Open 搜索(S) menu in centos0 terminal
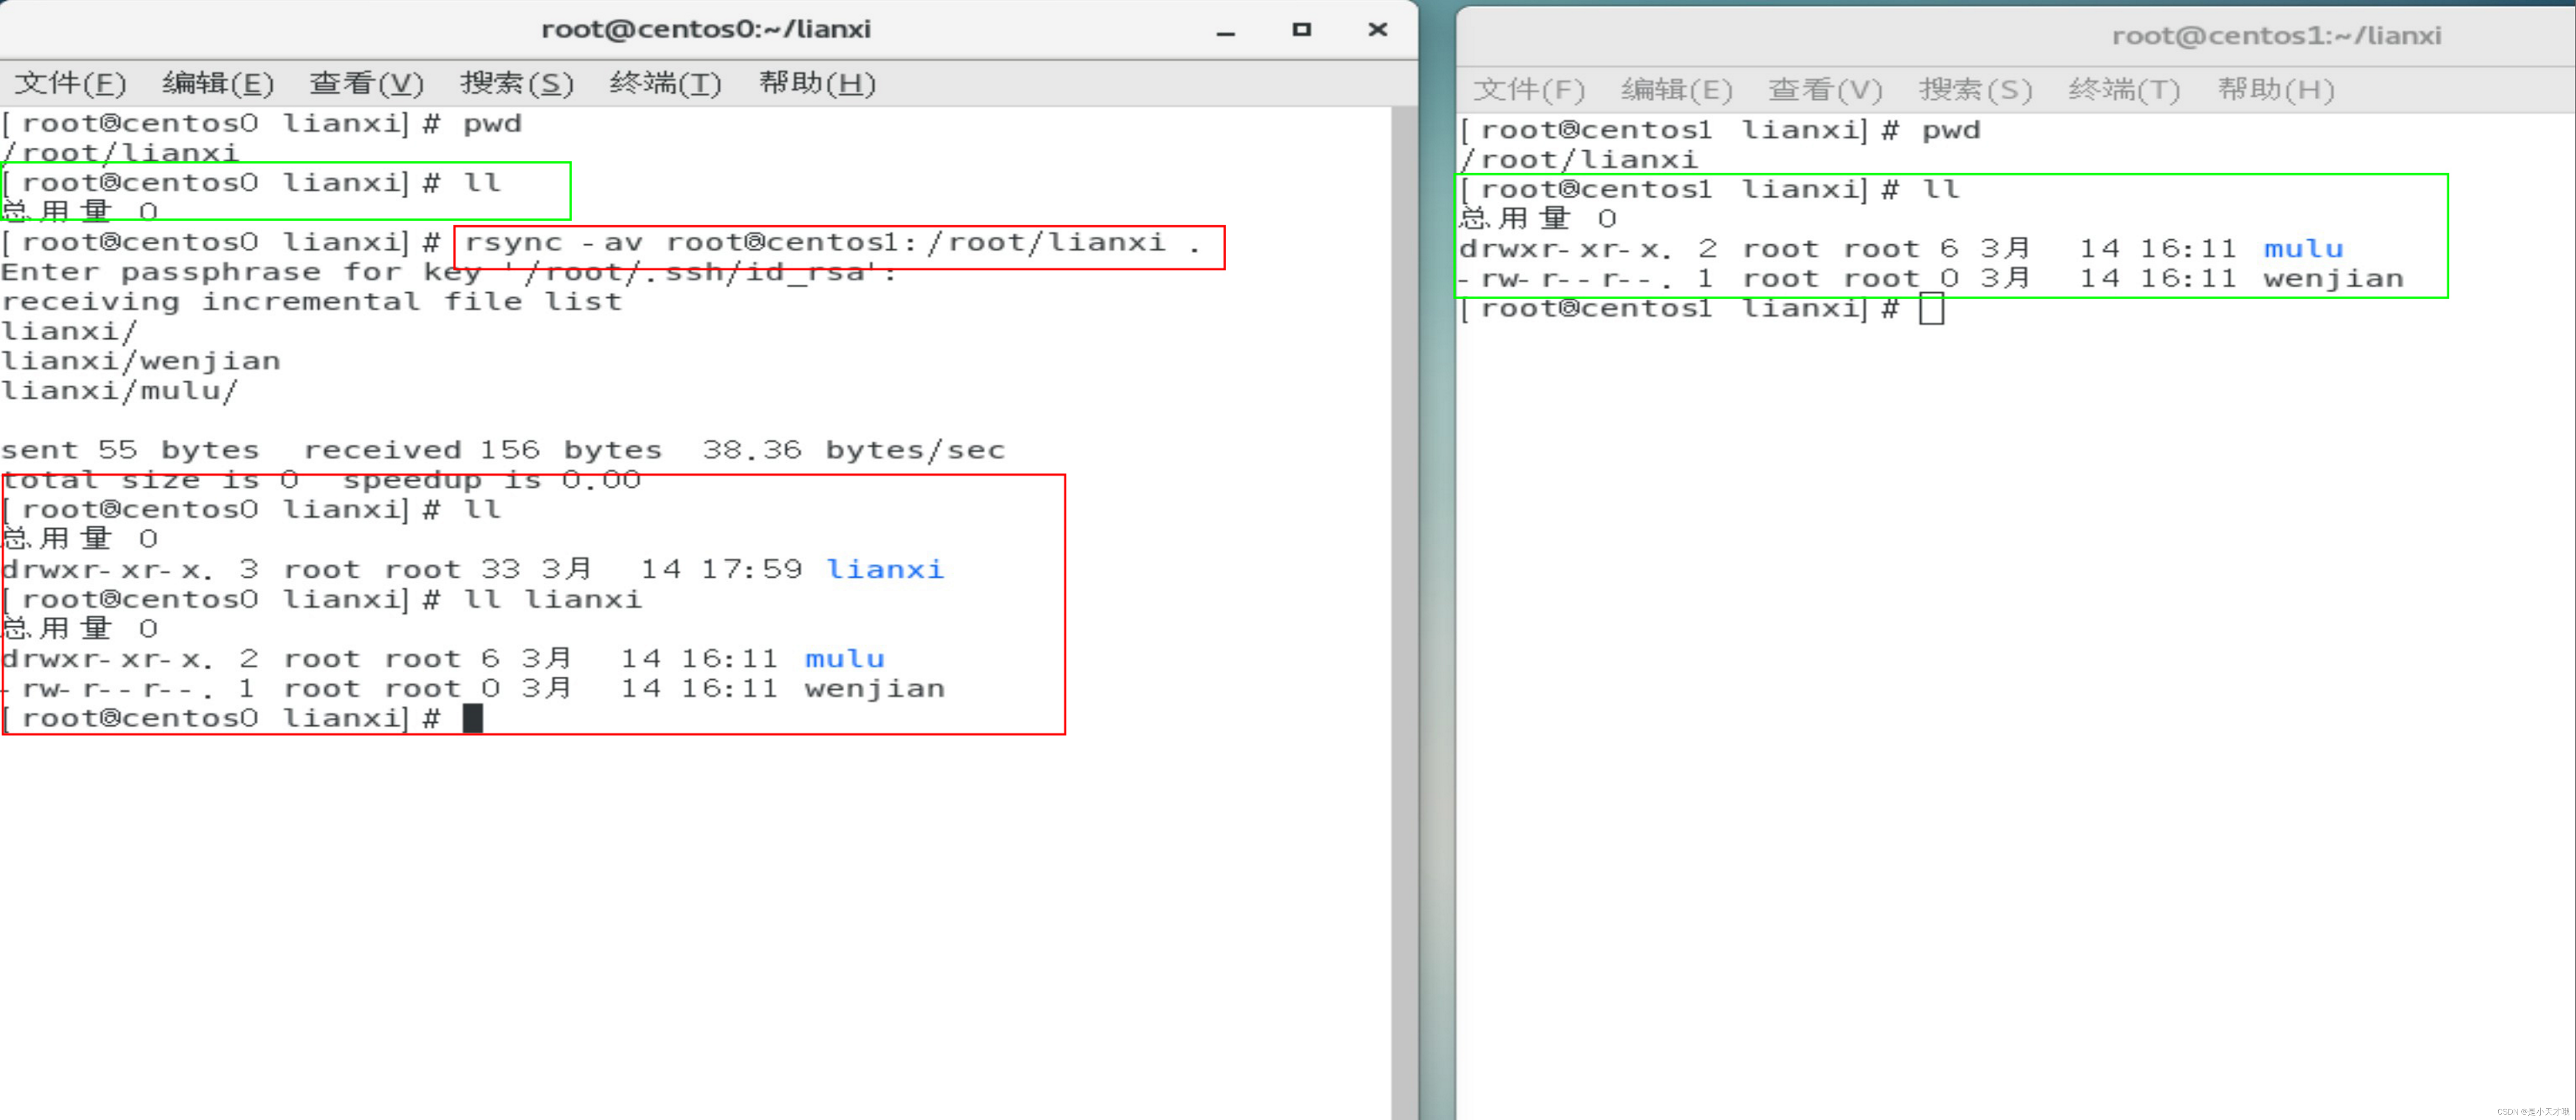The image size is (2576, 1120). 516,83
